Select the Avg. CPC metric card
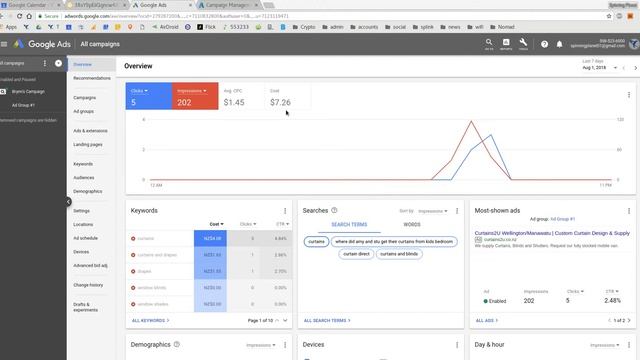The image size is (640, 360). click(x=241, y=96)
